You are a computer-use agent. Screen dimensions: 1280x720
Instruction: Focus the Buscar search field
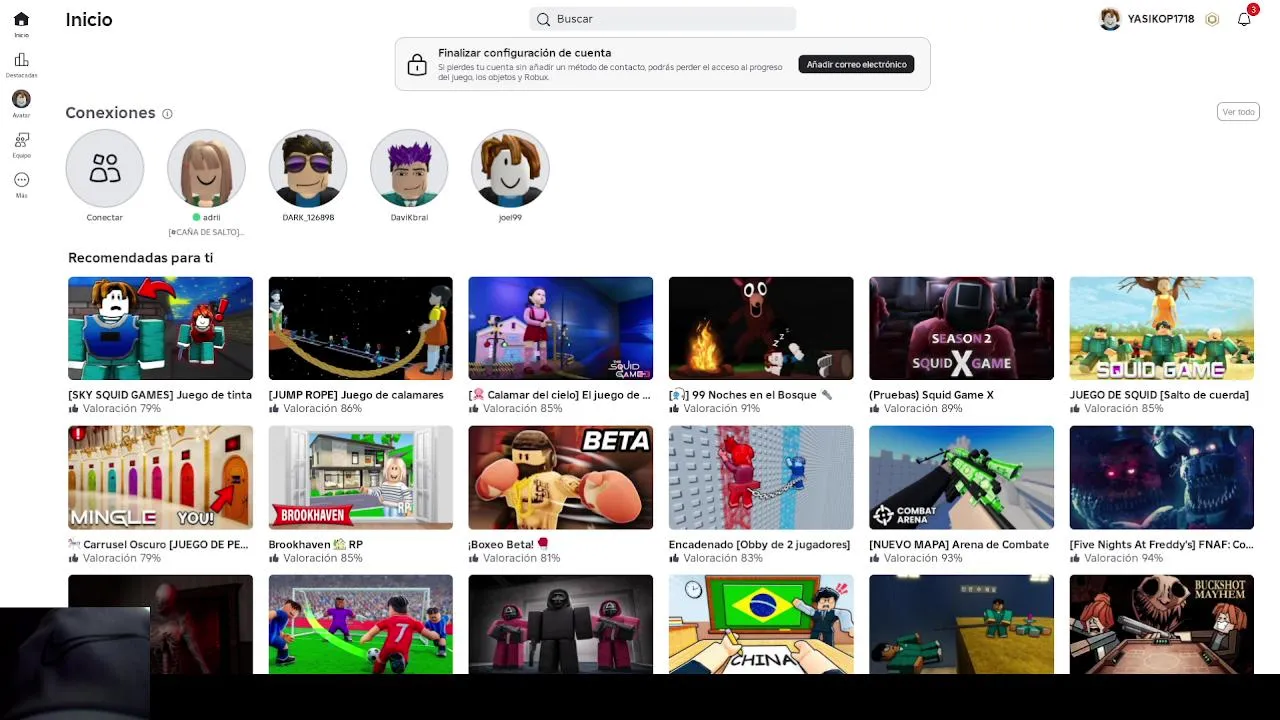(662, 19)
